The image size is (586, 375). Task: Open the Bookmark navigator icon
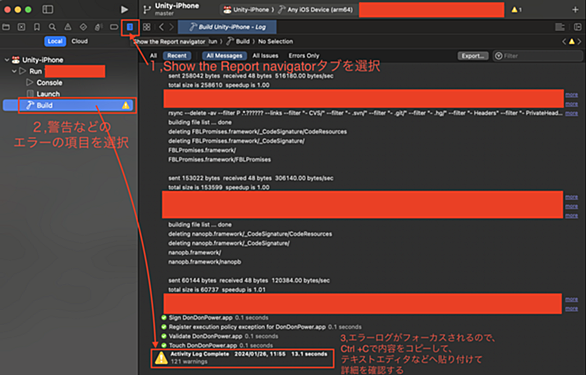[x=37, y=27]
